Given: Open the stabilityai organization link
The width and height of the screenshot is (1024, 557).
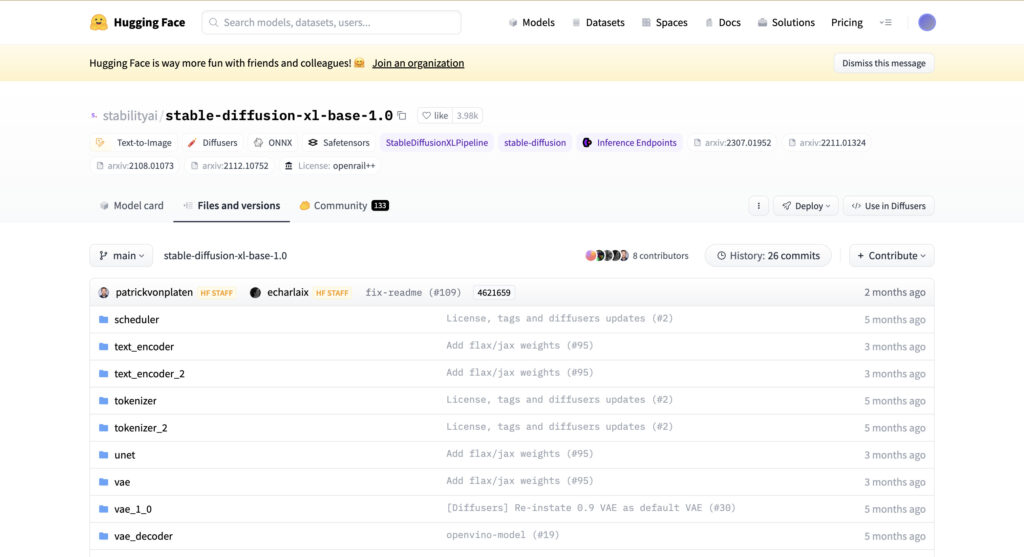Looking at the screenshot, I should [130, 116].
